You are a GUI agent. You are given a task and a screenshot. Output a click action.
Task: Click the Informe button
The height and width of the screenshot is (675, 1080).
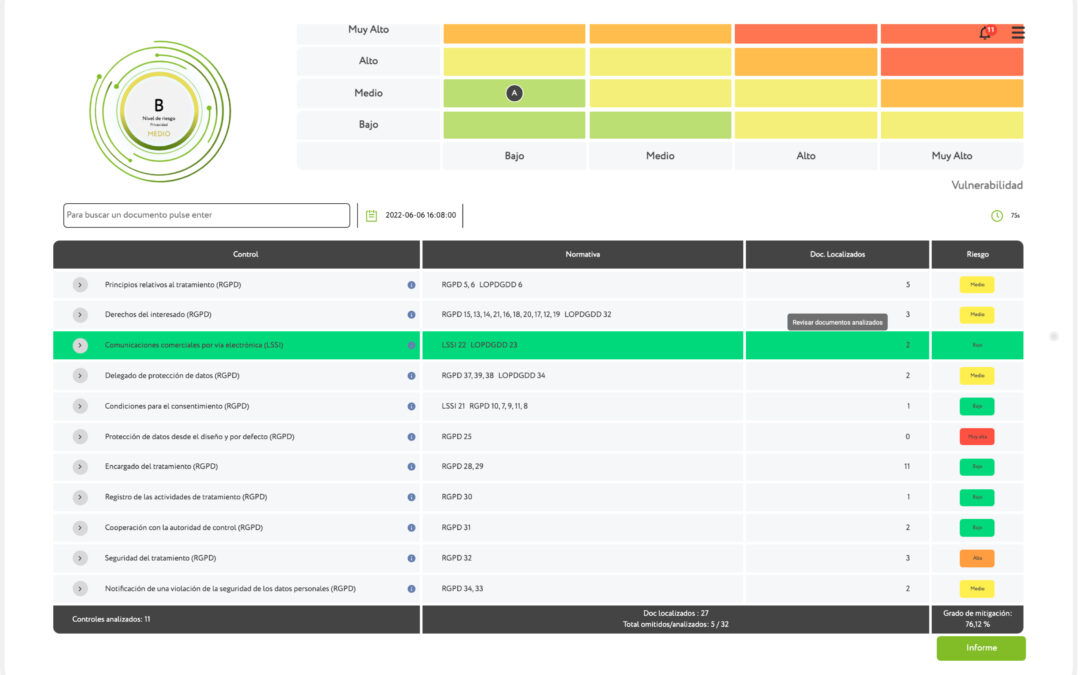(981, 648)
